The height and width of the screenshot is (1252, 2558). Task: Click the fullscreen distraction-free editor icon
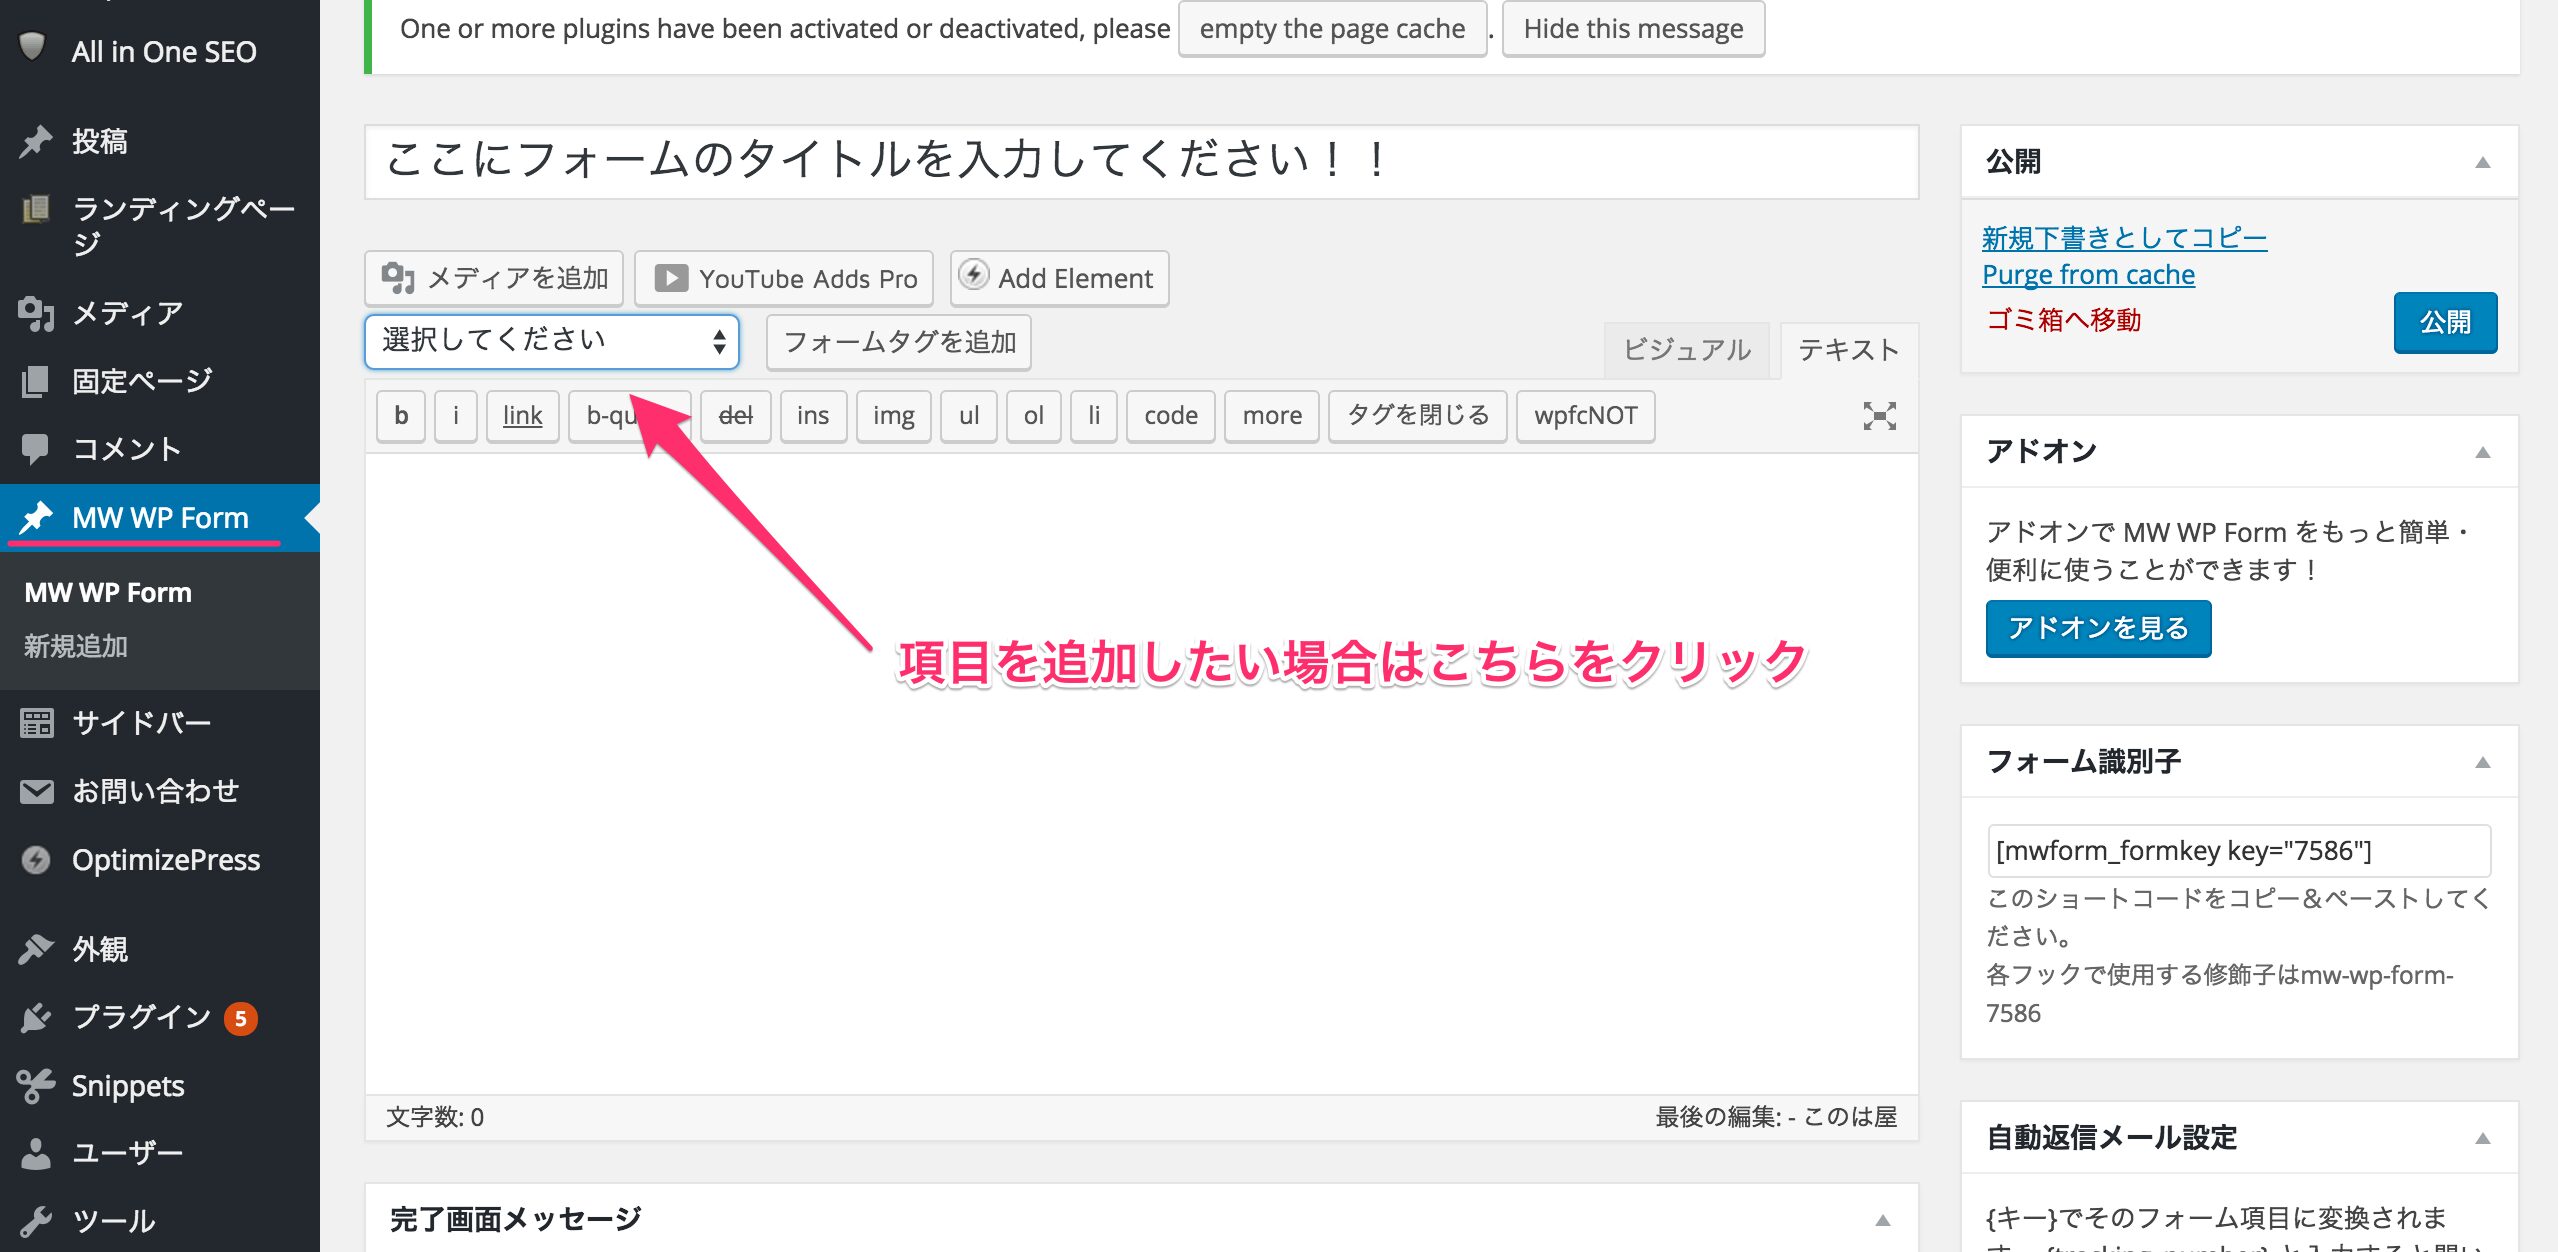1879,416
